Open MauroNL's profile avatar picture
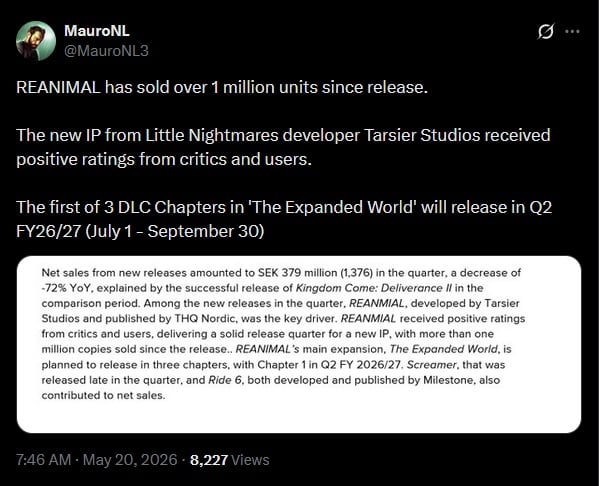 (36, 41)
